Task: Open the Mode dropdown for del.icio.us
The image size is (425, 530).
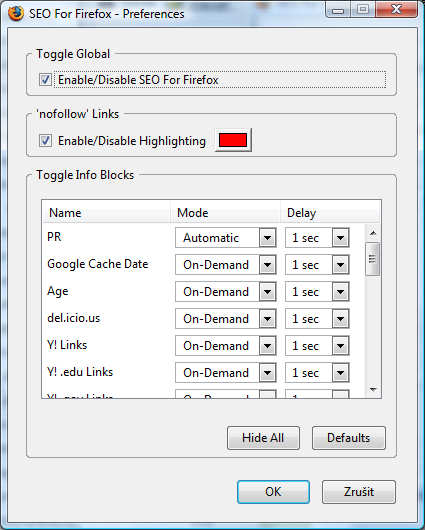Action: click(x=226, y=319)
